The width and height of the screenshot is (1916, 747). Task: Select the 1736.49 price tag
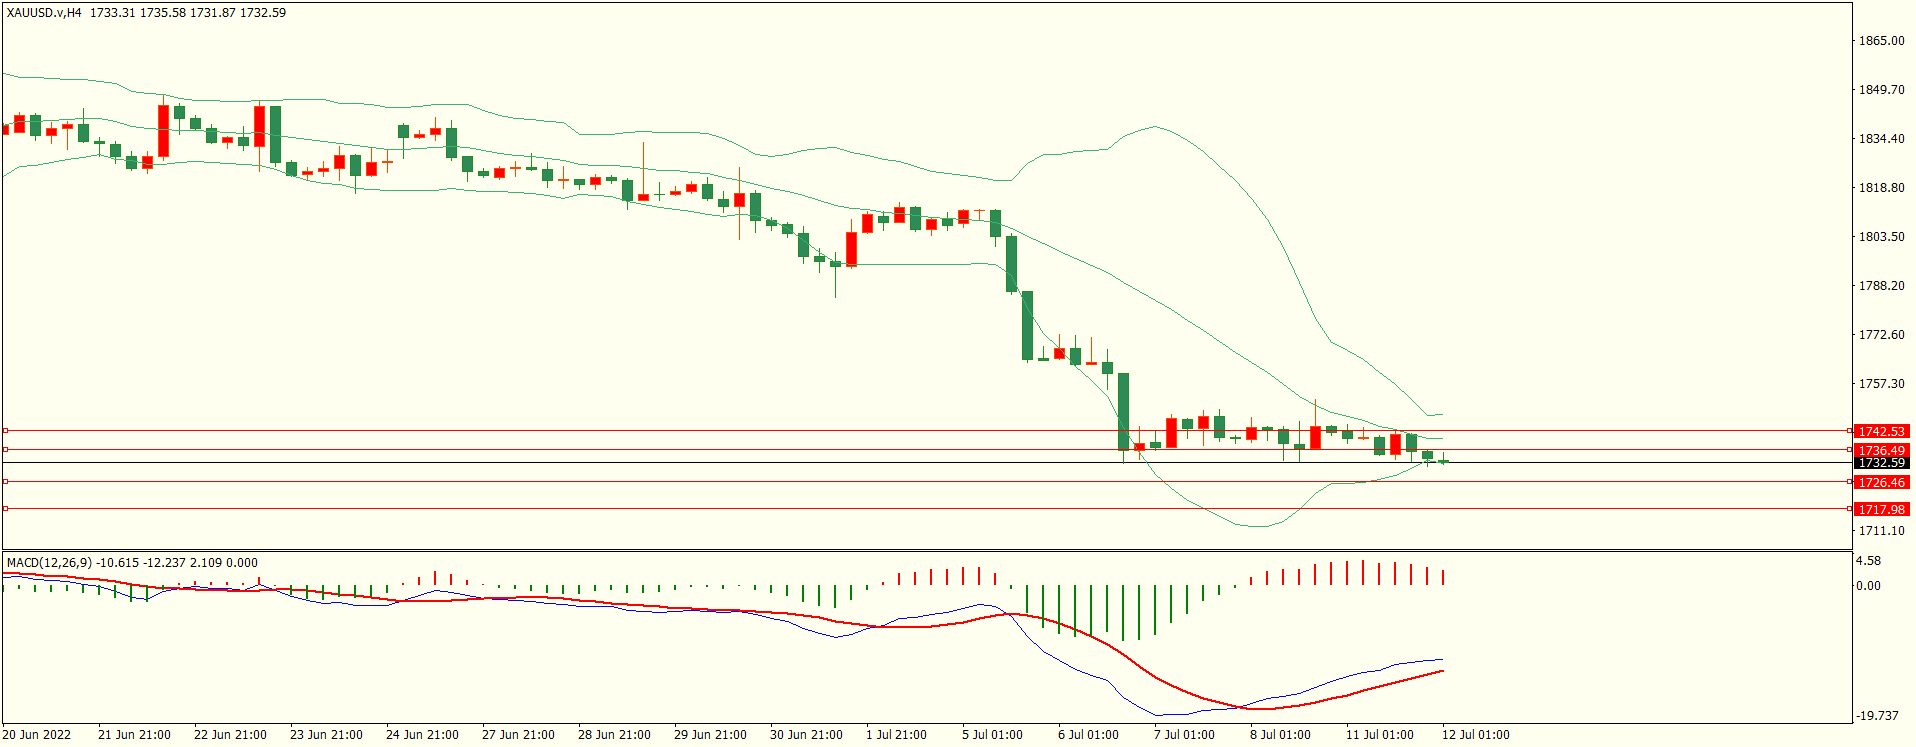(x=1881, y=450)
